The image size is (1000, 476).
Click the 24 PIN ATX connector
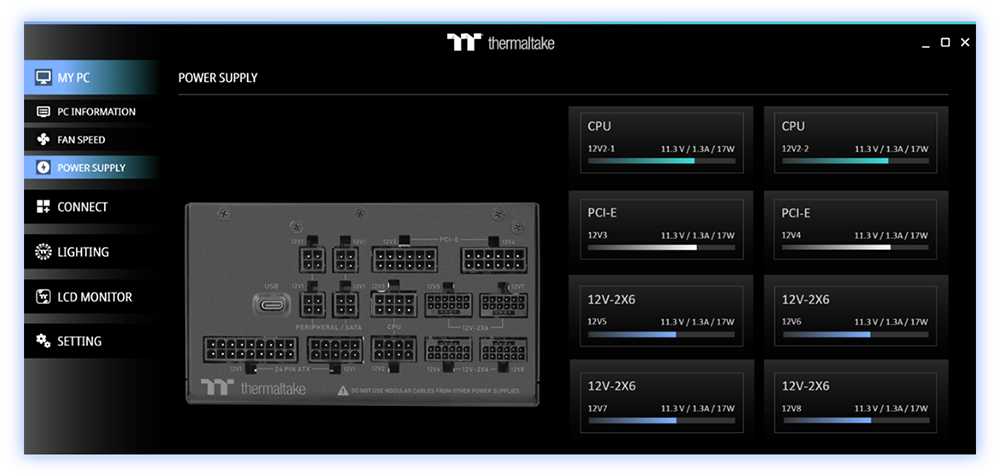coord(250,350)
